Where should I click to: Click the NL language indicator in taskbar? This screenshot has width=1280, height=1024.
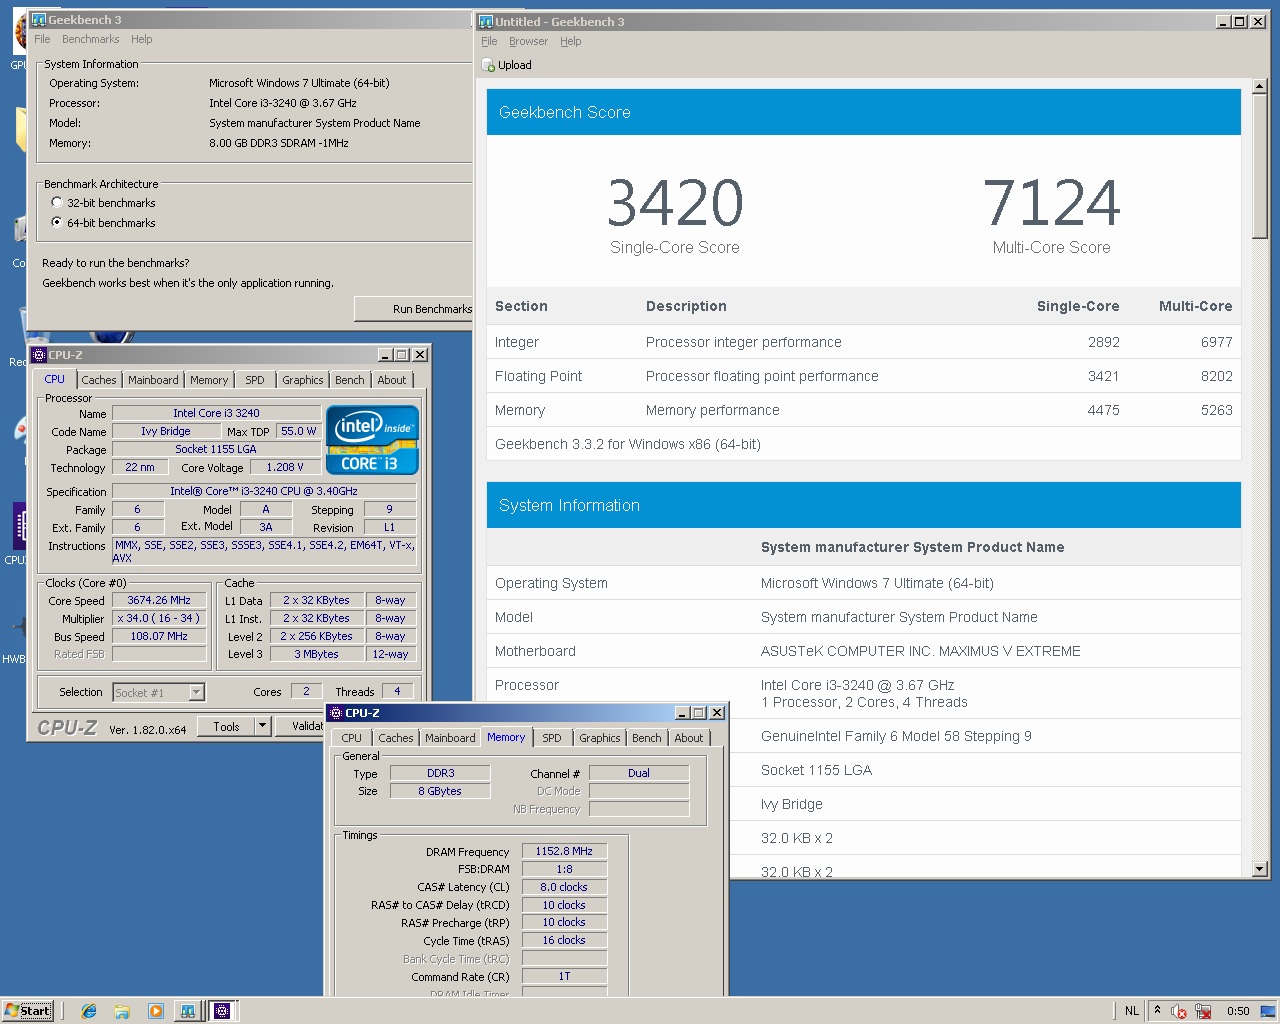pyautogui.click(x=1132, y=1011)
